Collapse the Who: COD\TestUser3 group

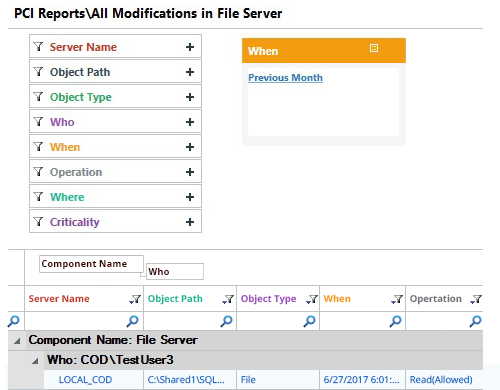(35, 361)
